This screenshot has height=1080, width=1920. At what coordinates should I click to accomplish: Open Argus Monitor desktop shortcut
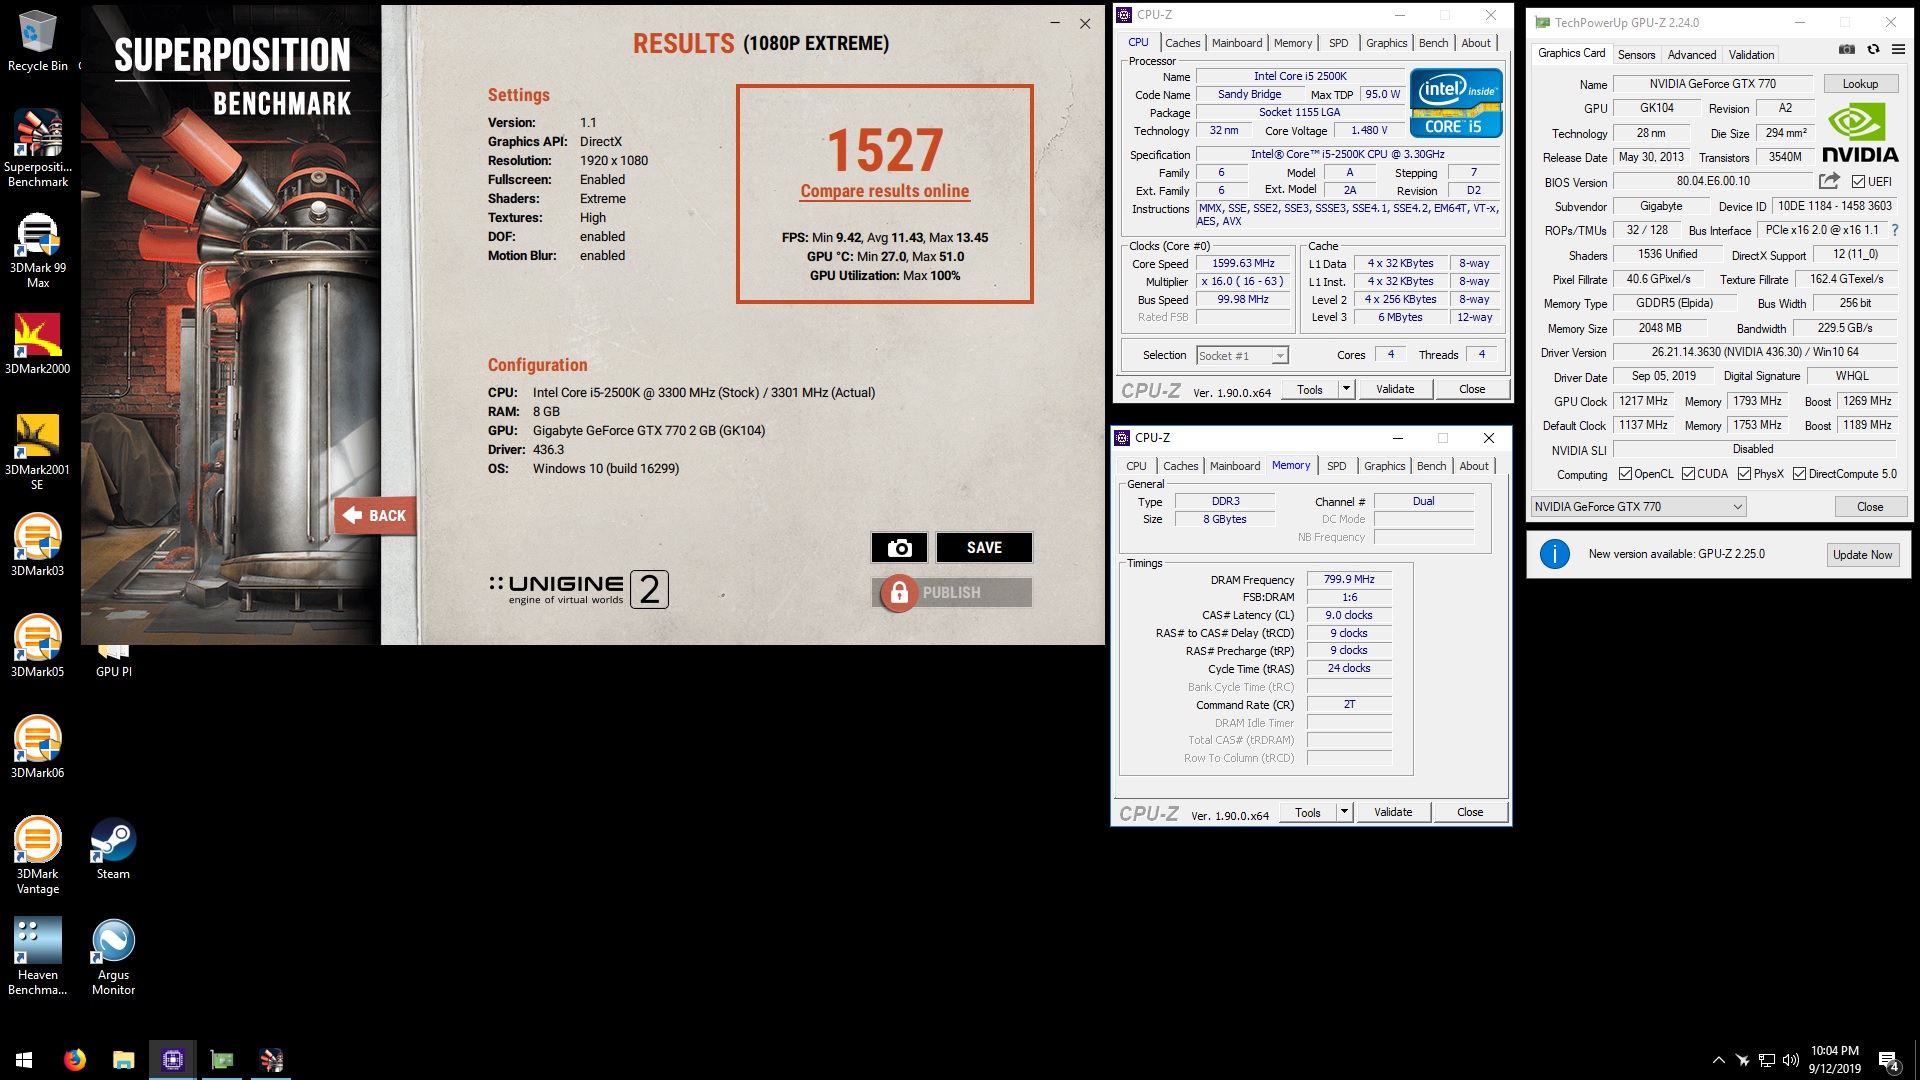click(113, 957)
